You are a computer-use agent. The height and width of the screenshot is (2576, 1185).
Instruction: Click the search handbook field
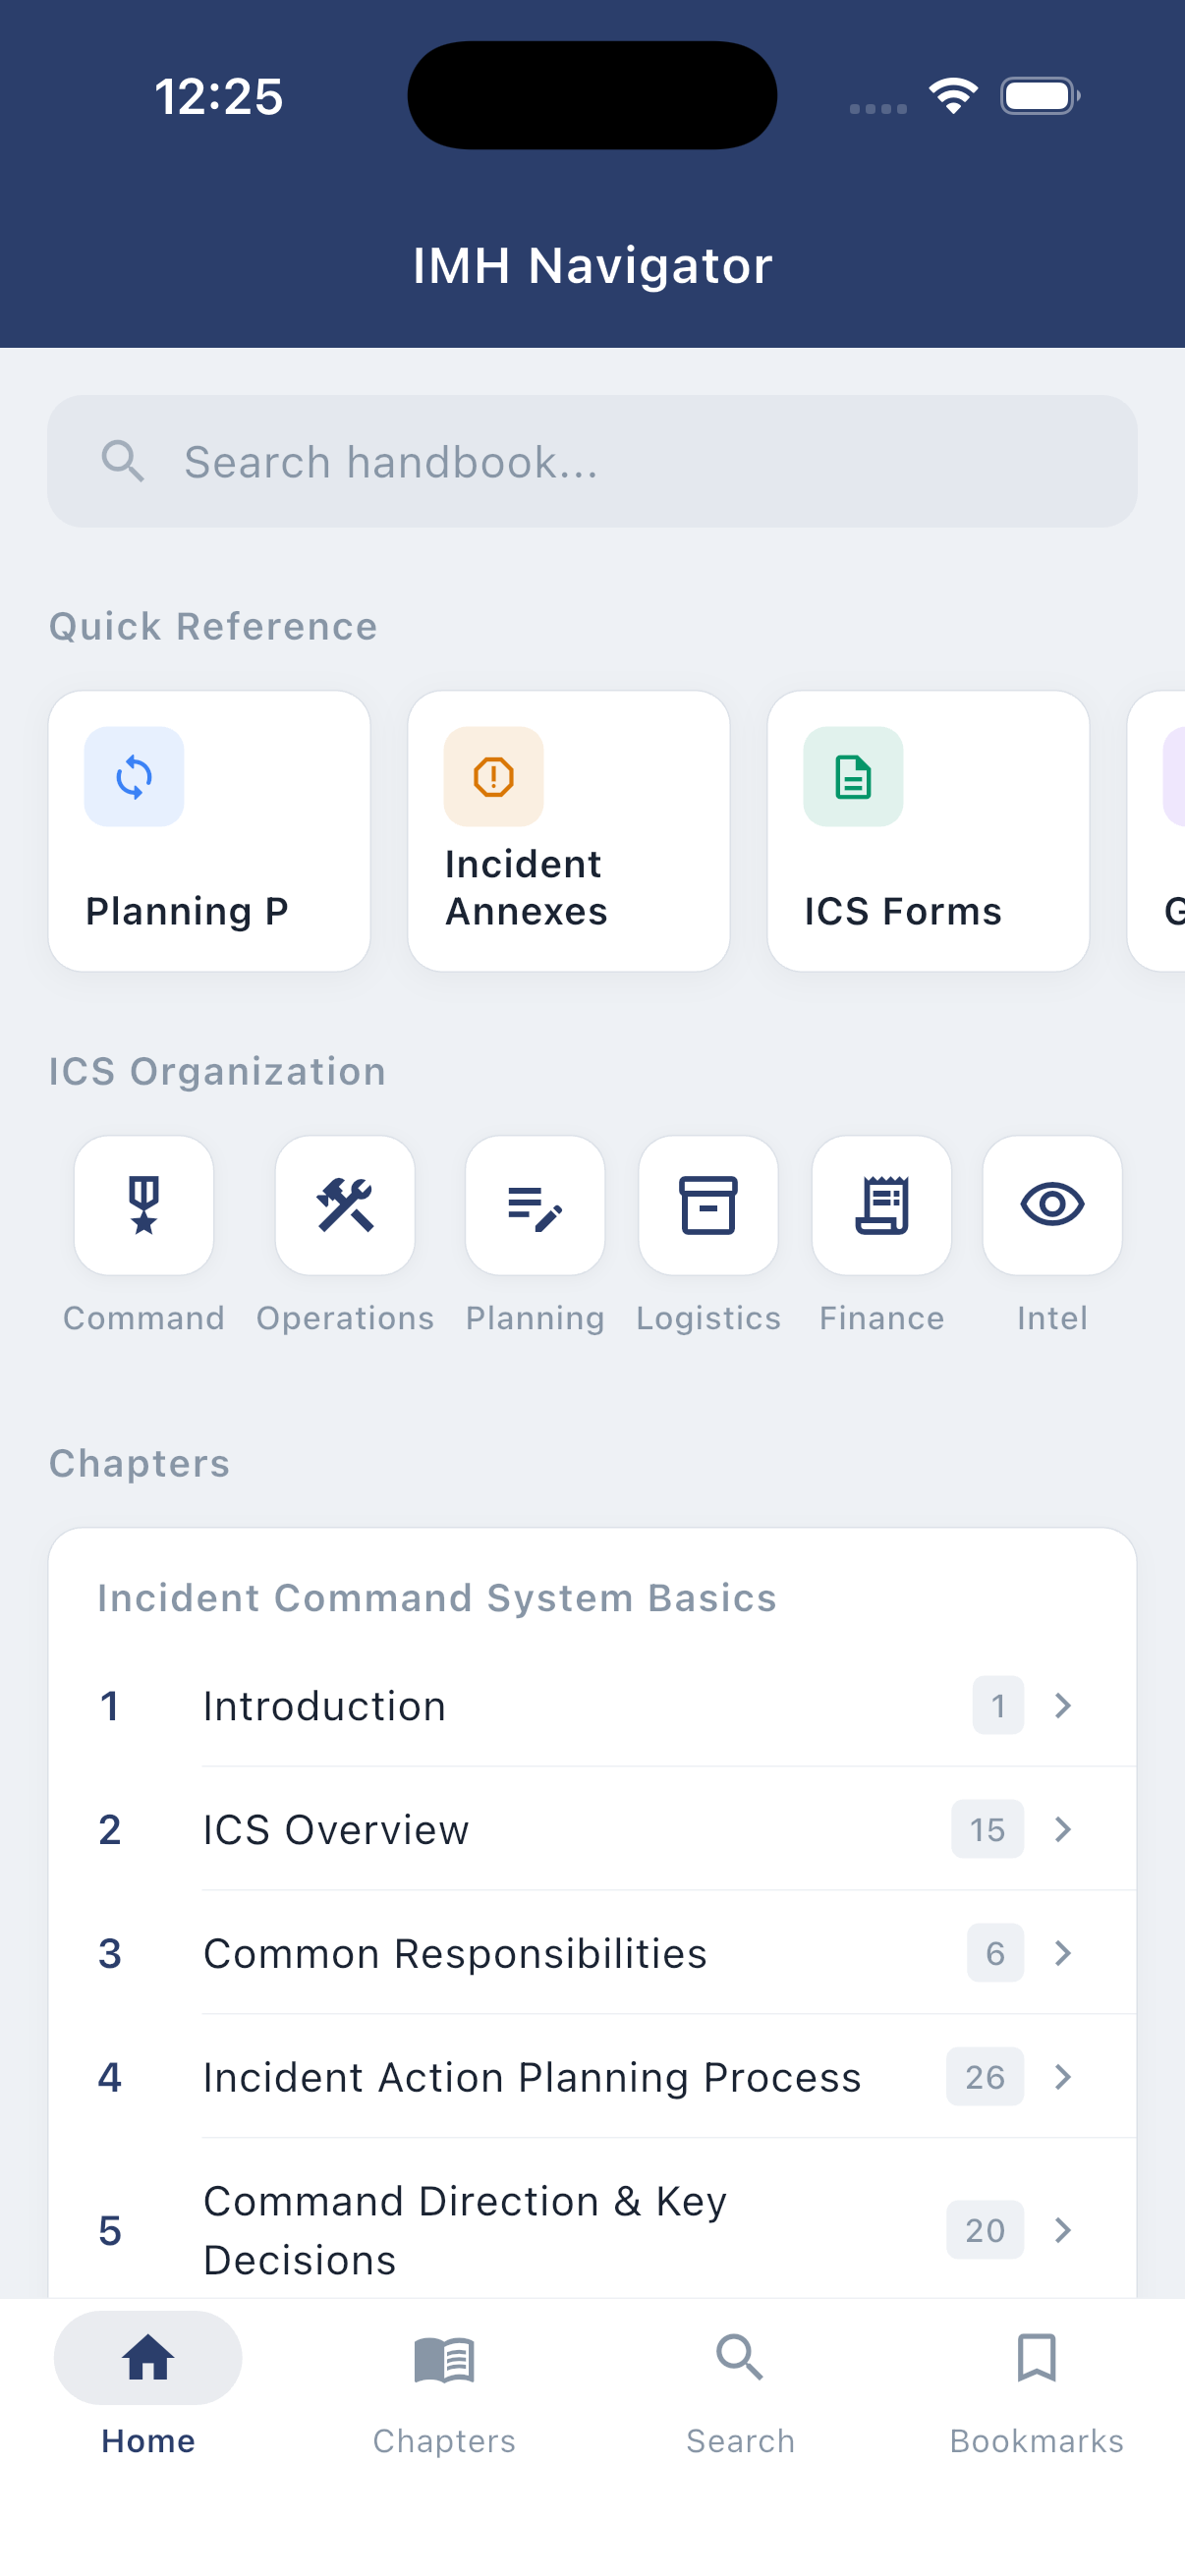(592, 461)
